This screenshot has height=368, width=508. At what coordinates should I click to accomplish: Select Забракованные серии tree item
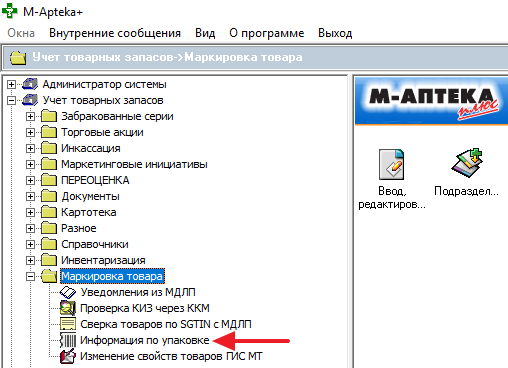tap(117, 116)
